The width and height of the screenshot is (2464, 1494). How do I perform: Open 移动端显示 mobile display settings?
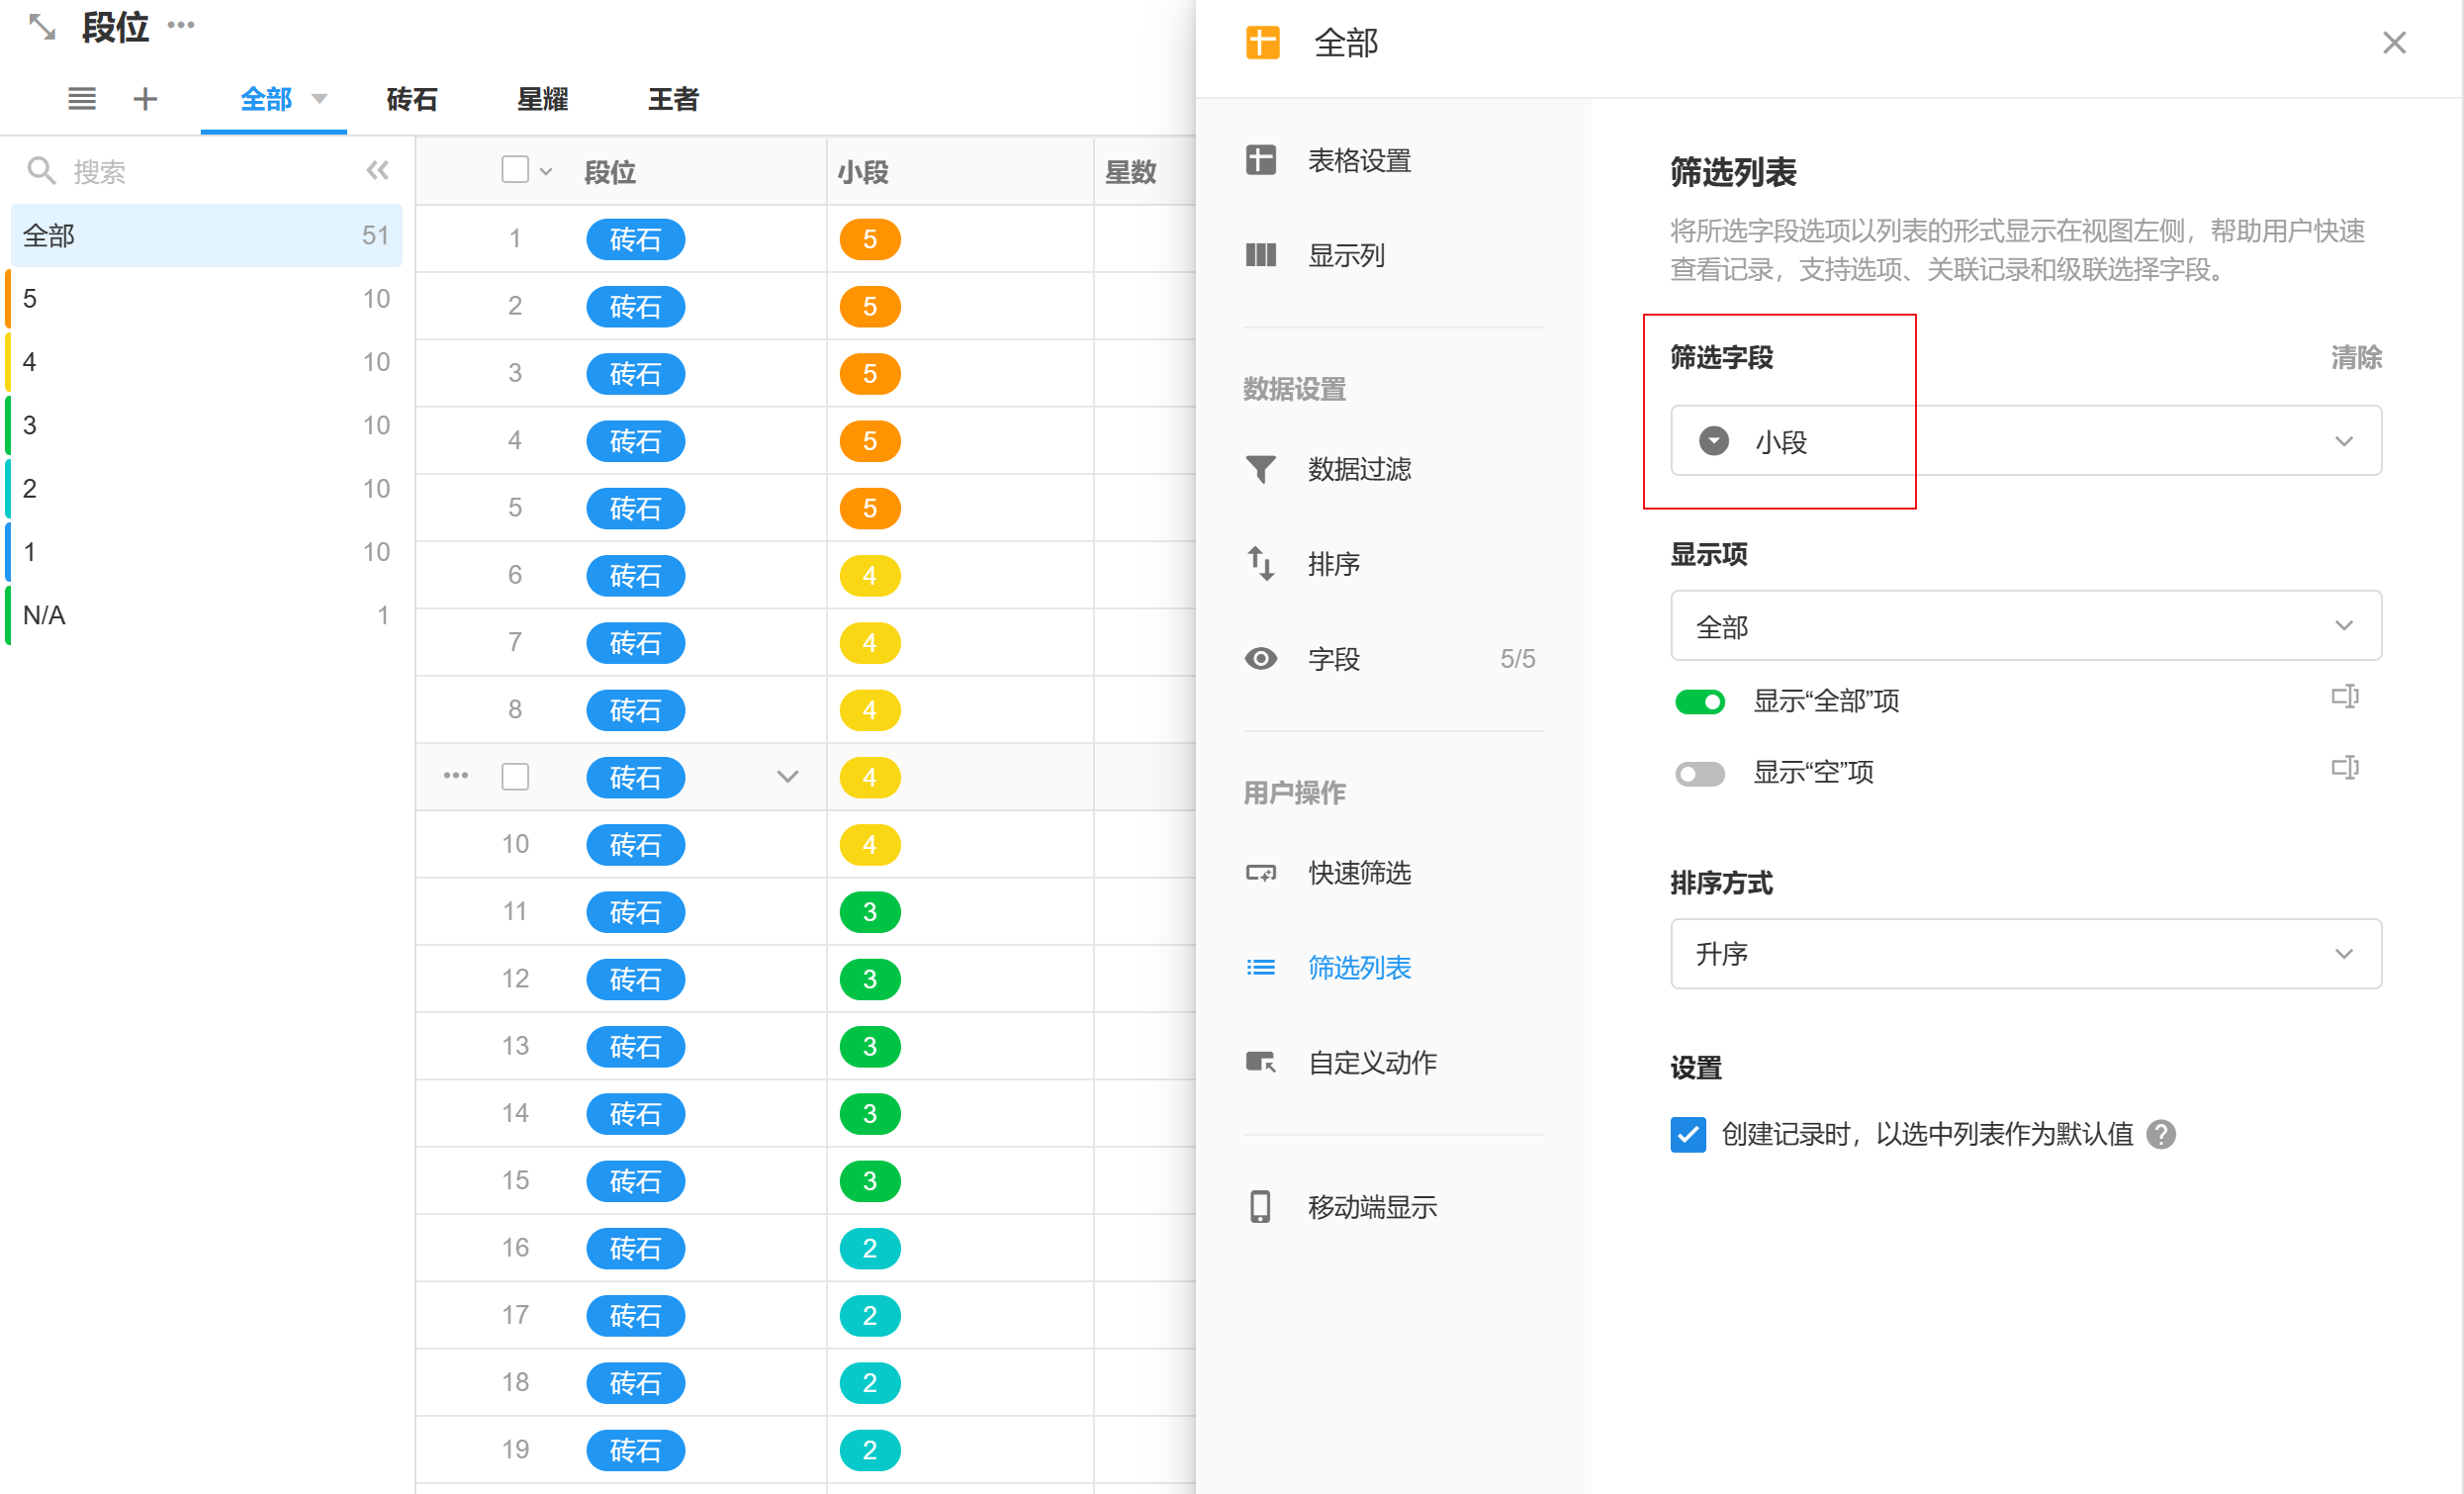point(1371,1207)
